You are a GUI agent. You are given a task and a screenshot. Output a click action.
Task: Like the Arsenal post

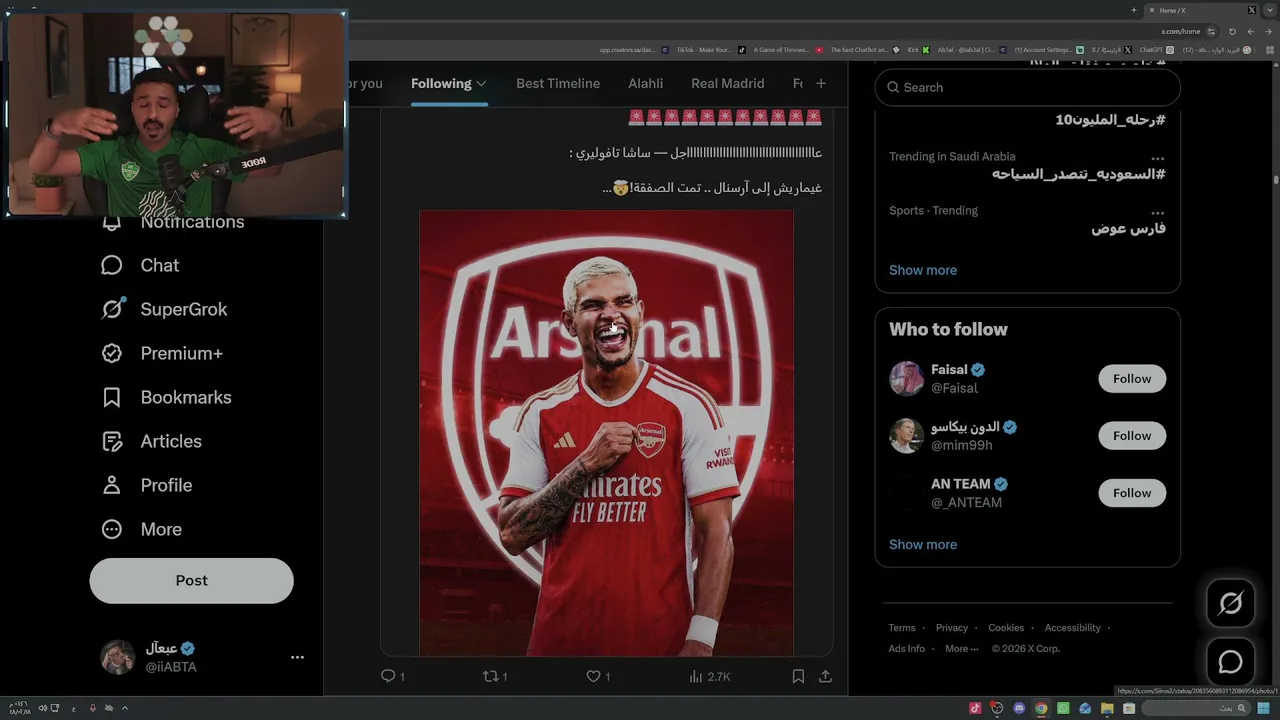(598, 676)
